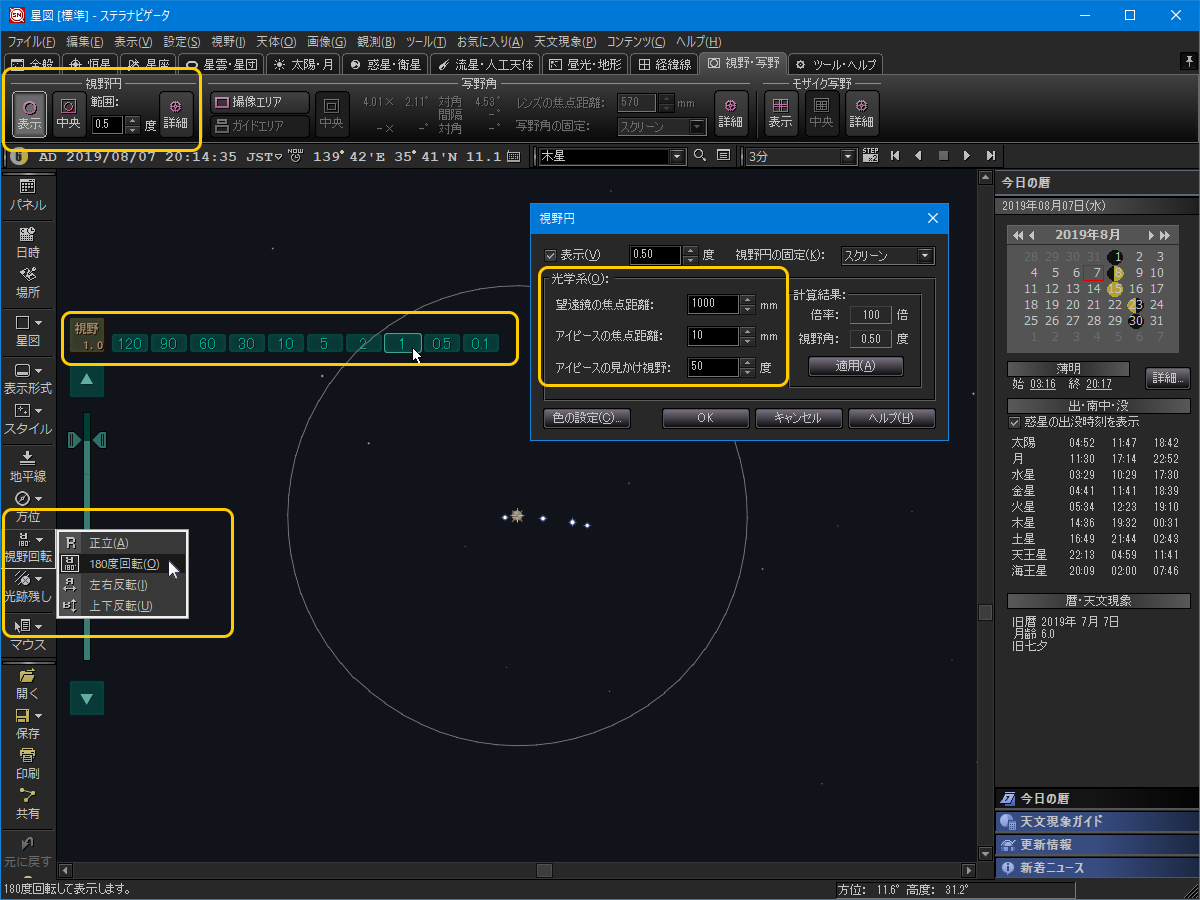Open the 木星 object search dropdown
The height and width of the screenshot is (900, 1200).
point(677,156)
